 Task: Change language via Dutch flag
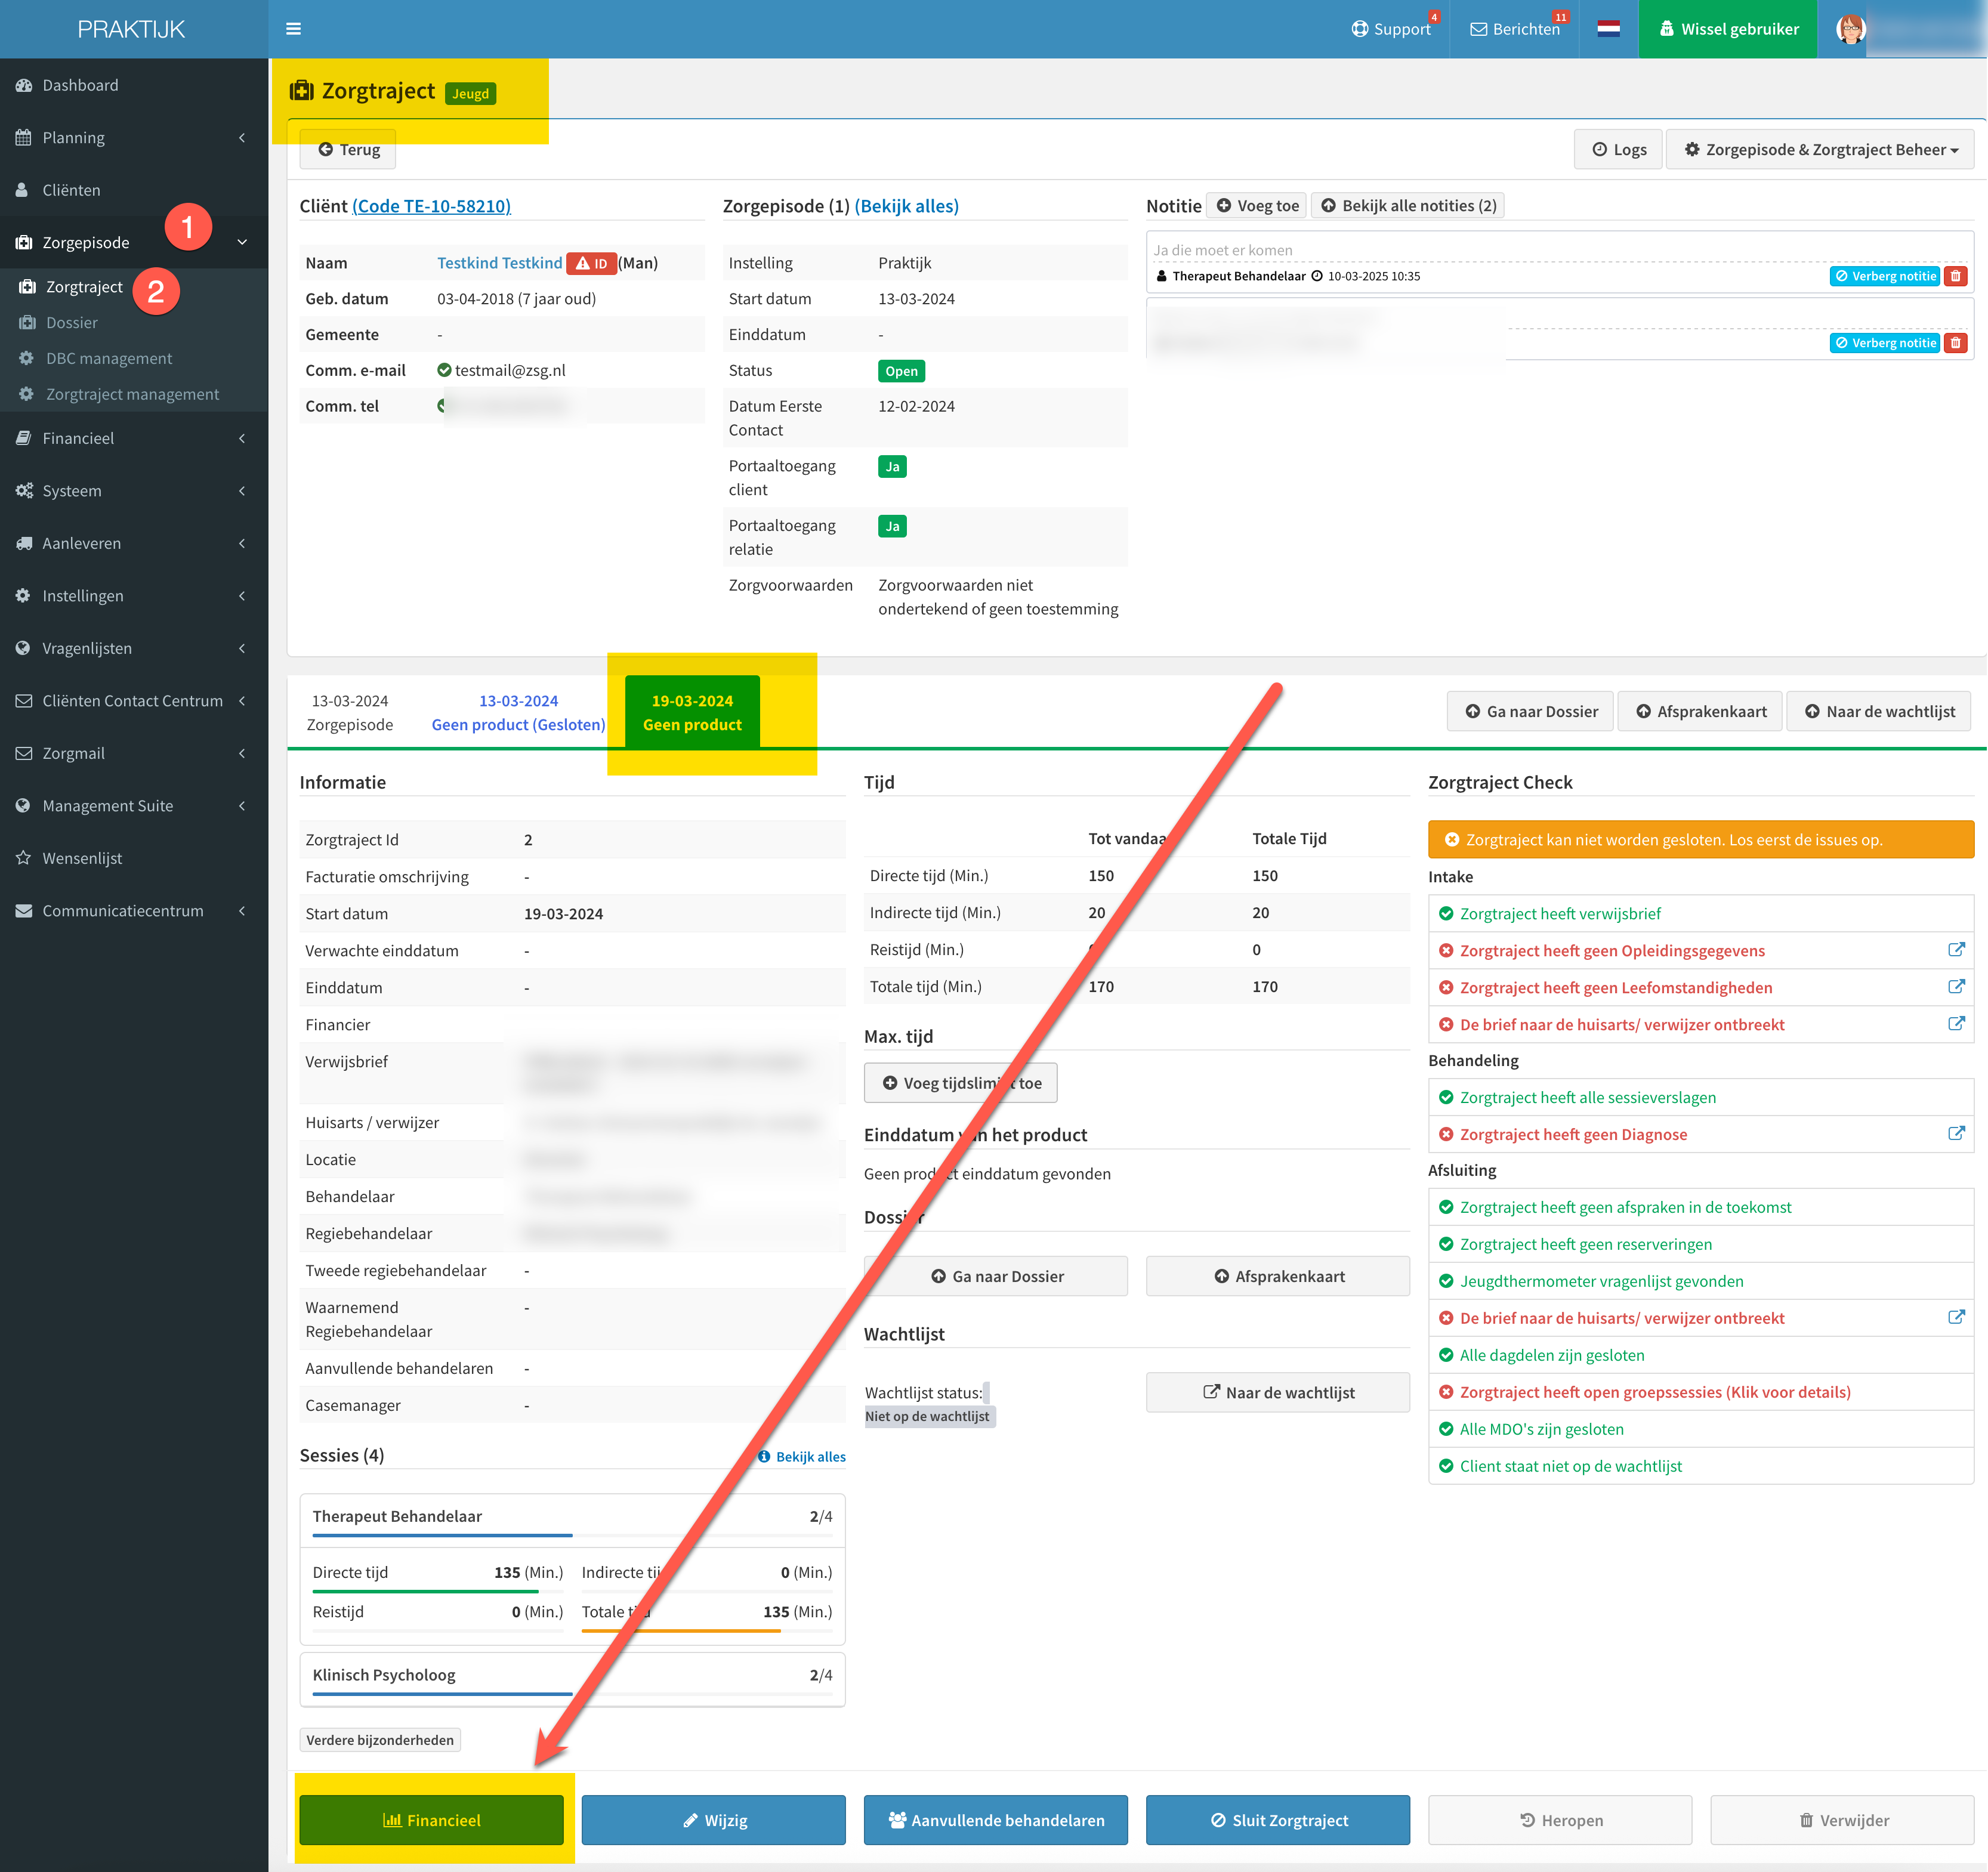[1608, 29]
